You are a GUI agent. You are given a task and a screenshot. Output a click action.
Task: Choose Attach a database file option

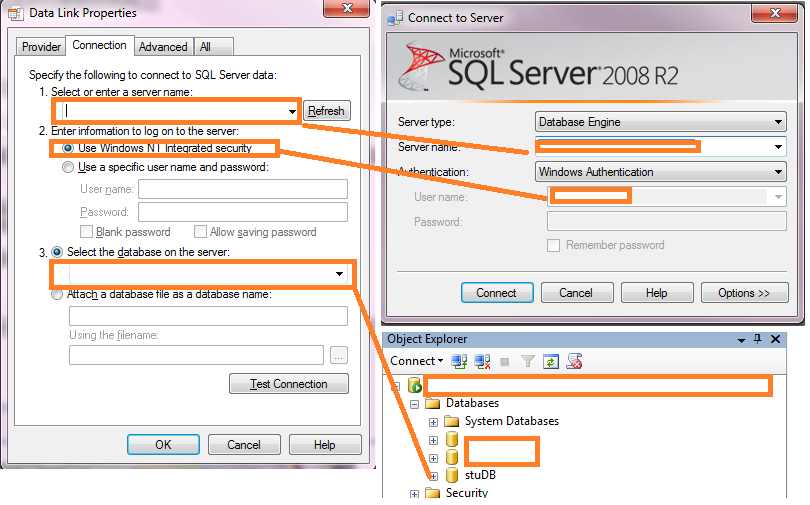(x=57, y=294)
